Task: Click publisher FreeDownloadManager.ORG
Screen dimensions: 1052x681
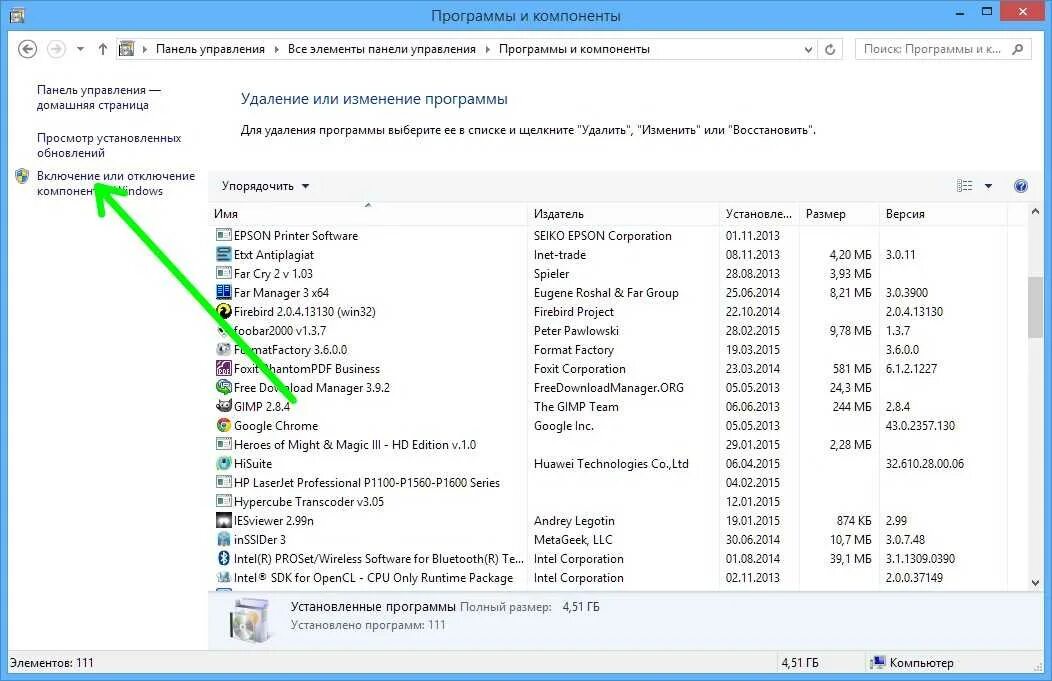Action: coord(609,388)
